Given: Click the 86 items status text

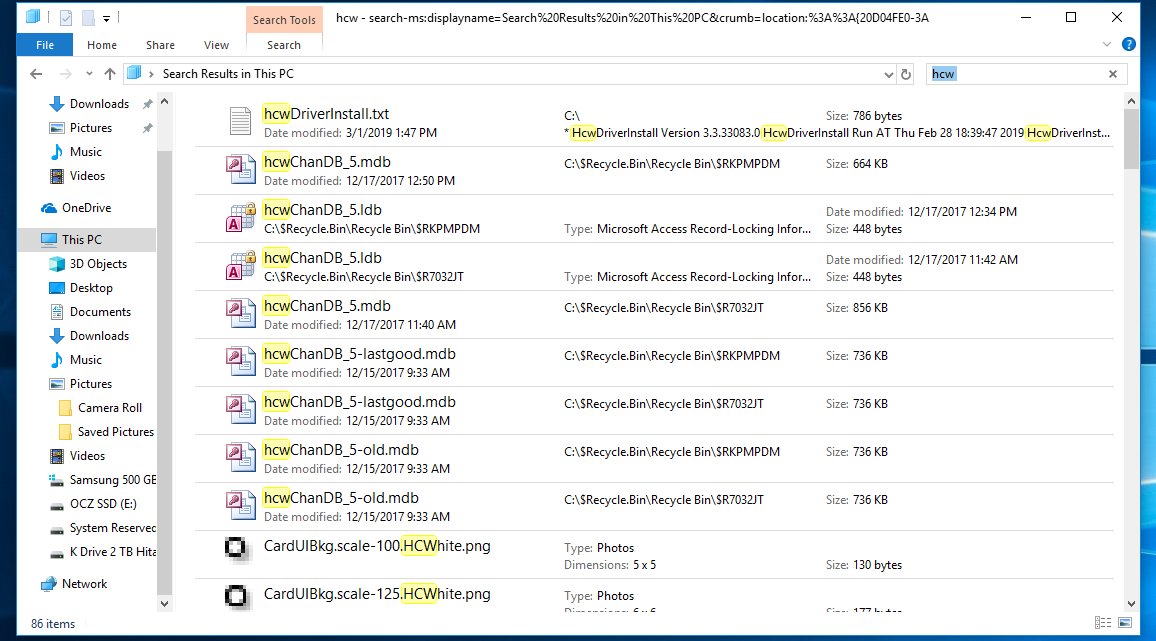Looking at the screenshot, I should pos(53,624).
